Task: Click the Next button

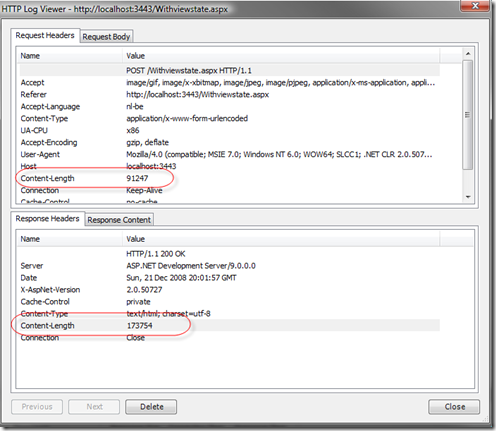Action: point(94,407)
